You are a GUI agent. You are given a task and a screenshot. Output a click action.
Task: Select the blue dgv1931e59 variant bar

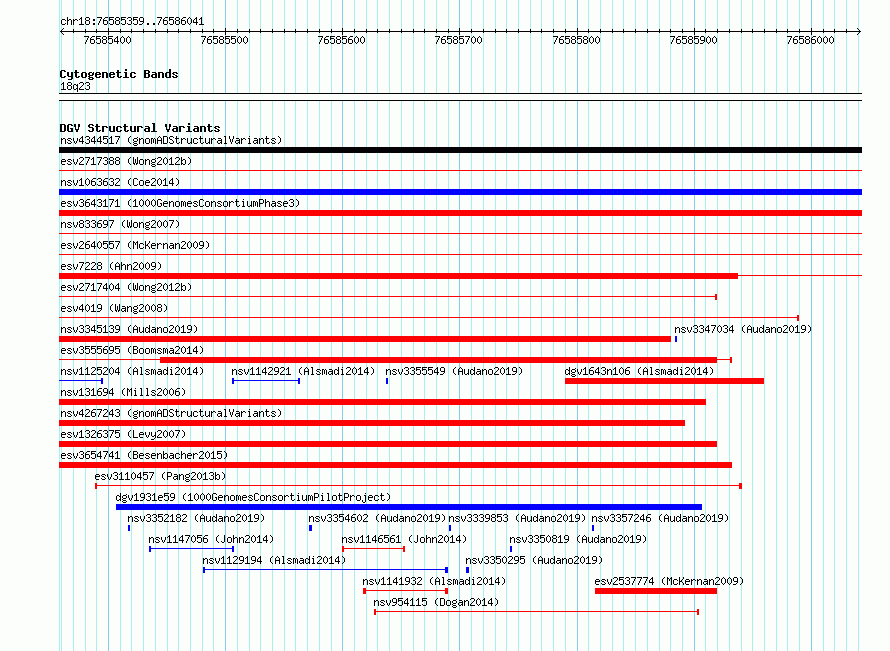[409, 507]
